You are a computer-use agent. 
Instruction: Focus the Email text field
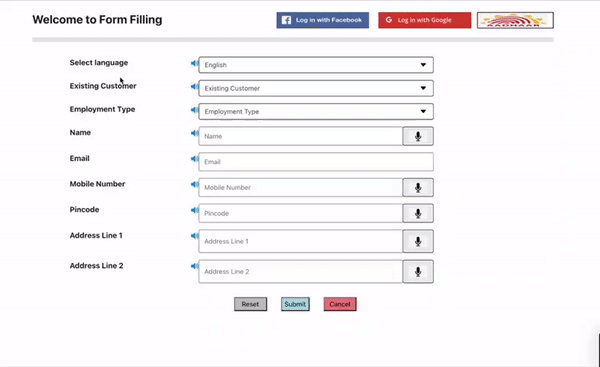click(316, 162)
